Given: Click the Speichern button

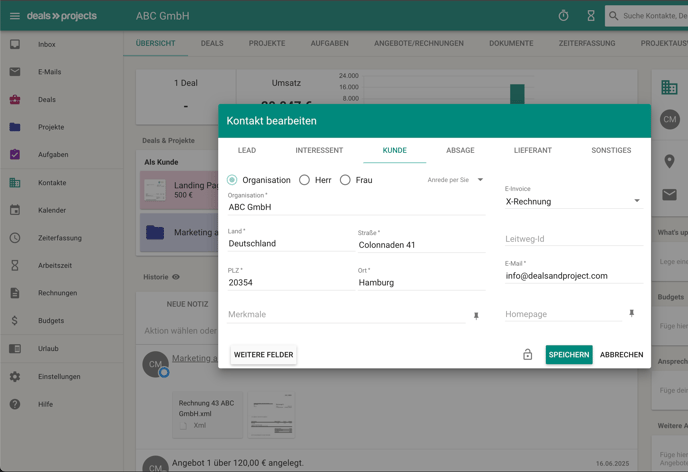Looking at the screenshot, I should (569, 354).
